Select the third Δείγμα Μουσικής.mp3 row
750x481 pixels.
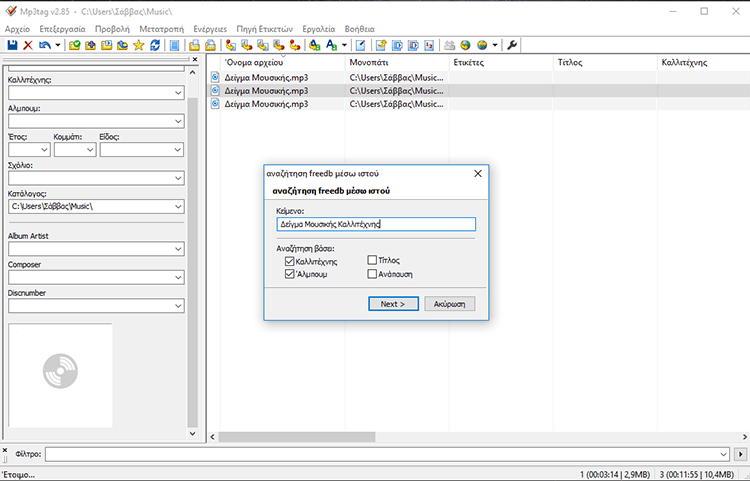[x=478, y=104]
